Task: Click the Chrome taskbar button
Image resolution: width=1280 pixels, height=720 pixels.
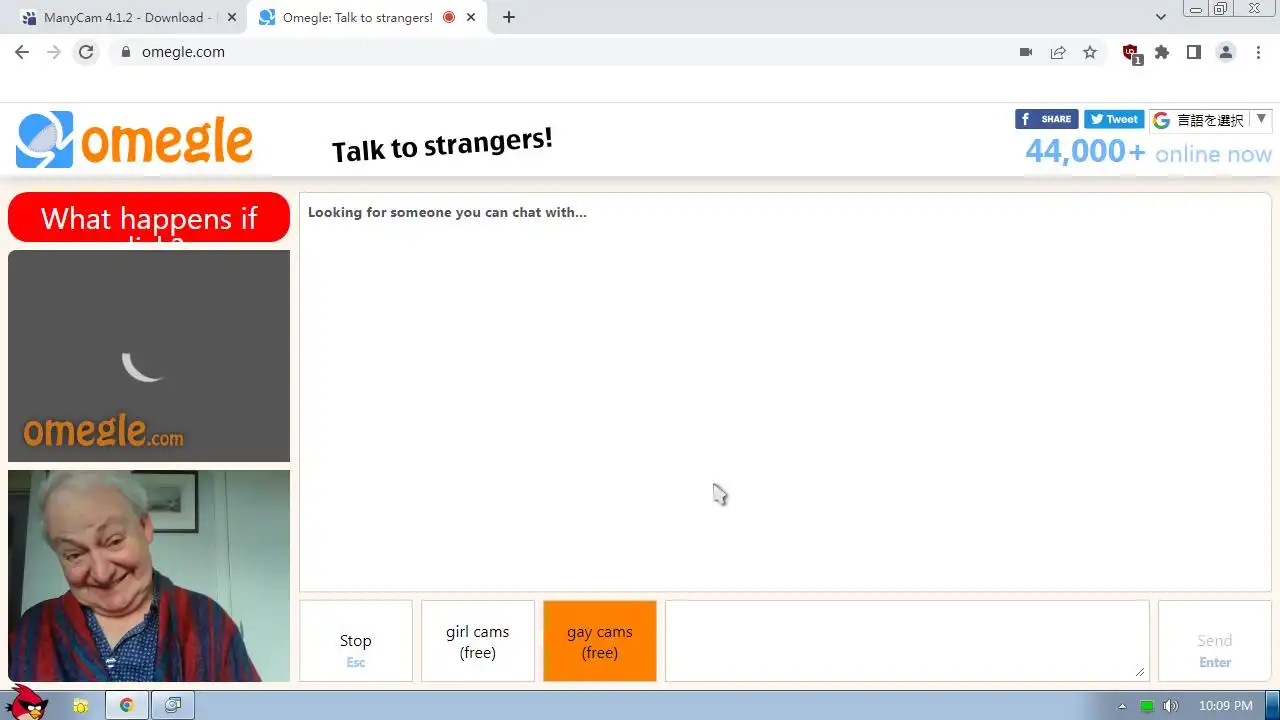Action: coord(127,705)
